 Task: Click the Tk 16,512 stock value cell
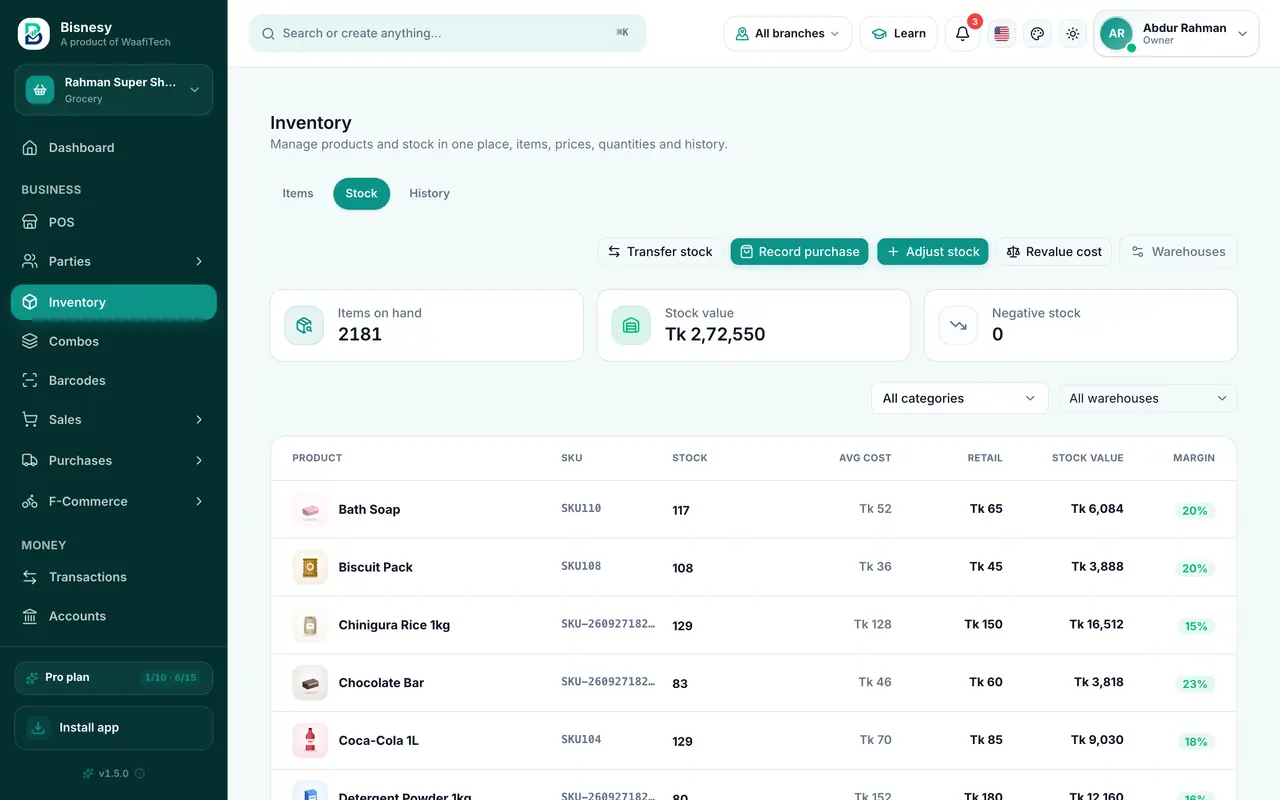pos(1096,624)
